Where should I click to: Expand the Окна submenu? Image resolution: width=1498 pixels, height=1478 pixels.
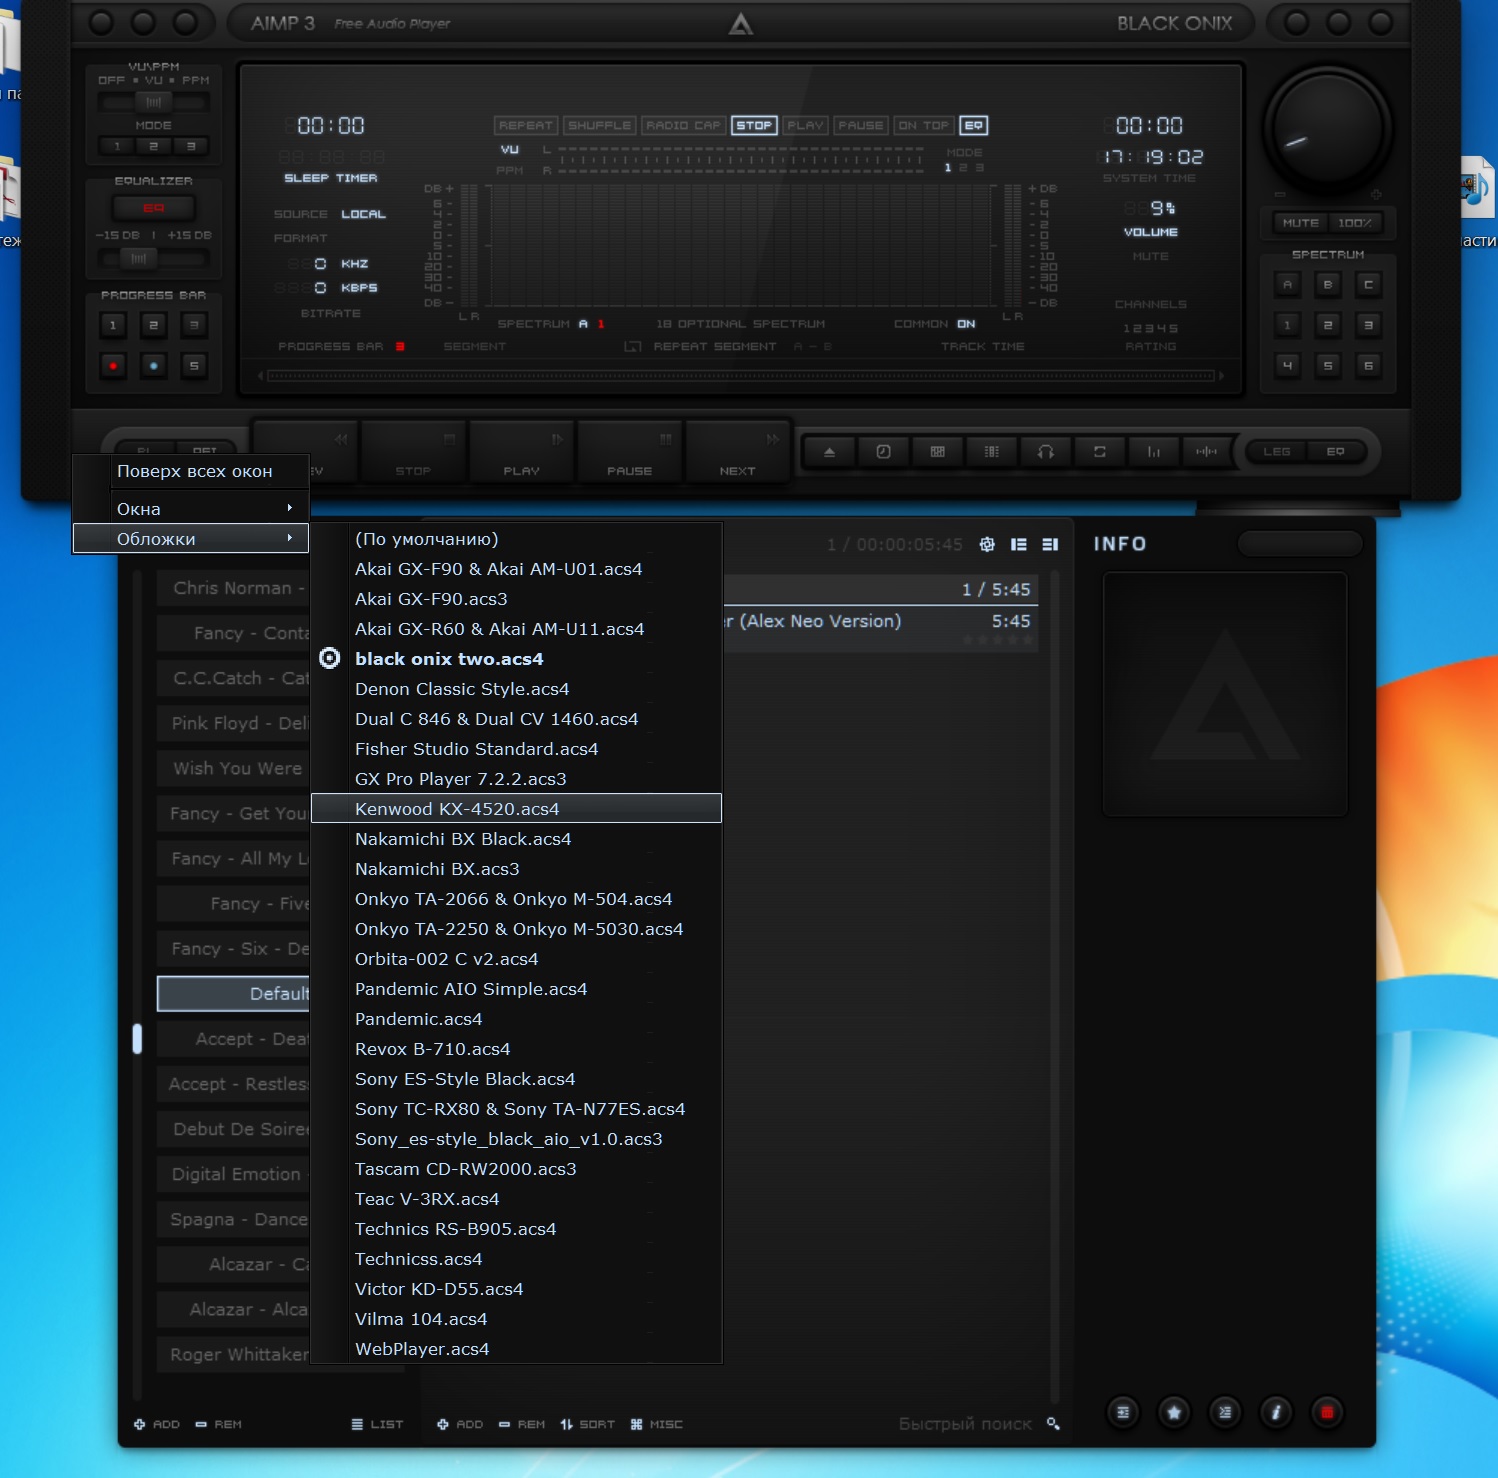click(191, 508)
